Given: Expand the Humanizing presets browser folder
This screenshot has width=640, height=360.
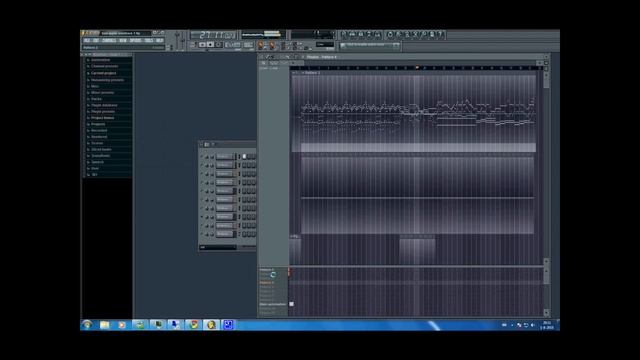Looking at the screenshot, I should coord(107,80).
